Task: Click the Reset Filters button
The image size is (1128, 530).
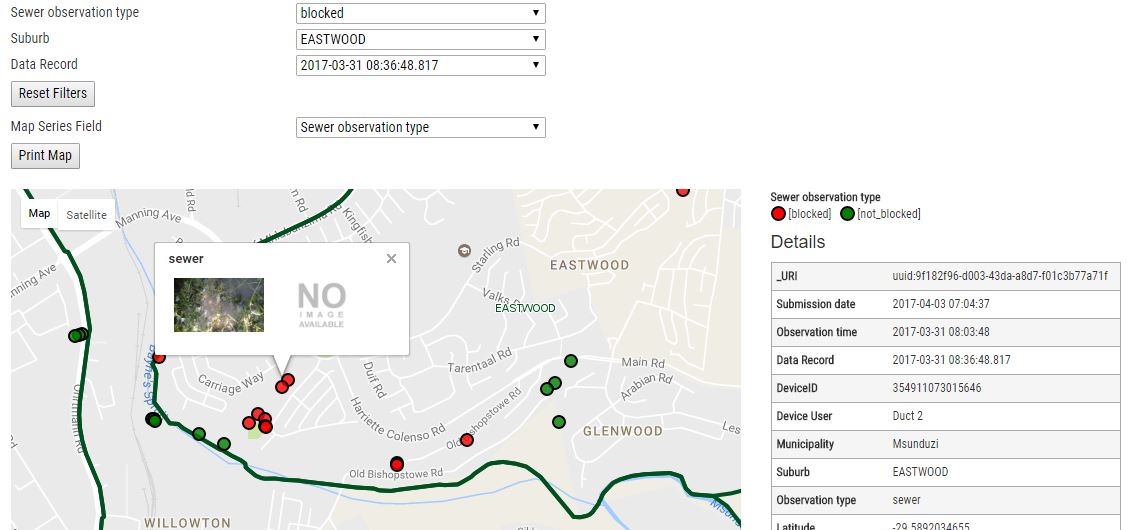Action: [x=53, y=93]
